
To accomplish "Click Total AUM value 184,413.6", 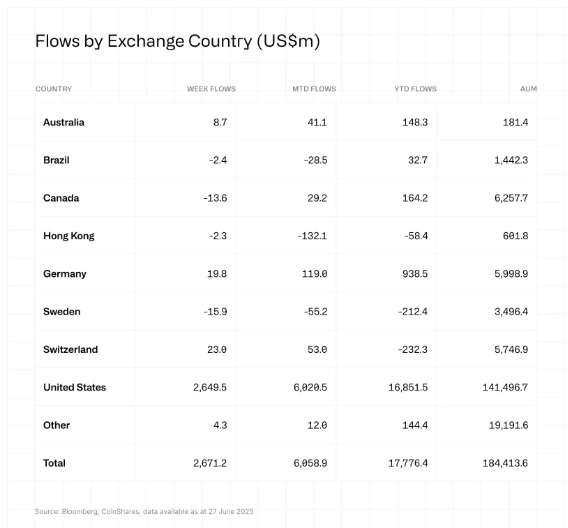I will (505, 463).
